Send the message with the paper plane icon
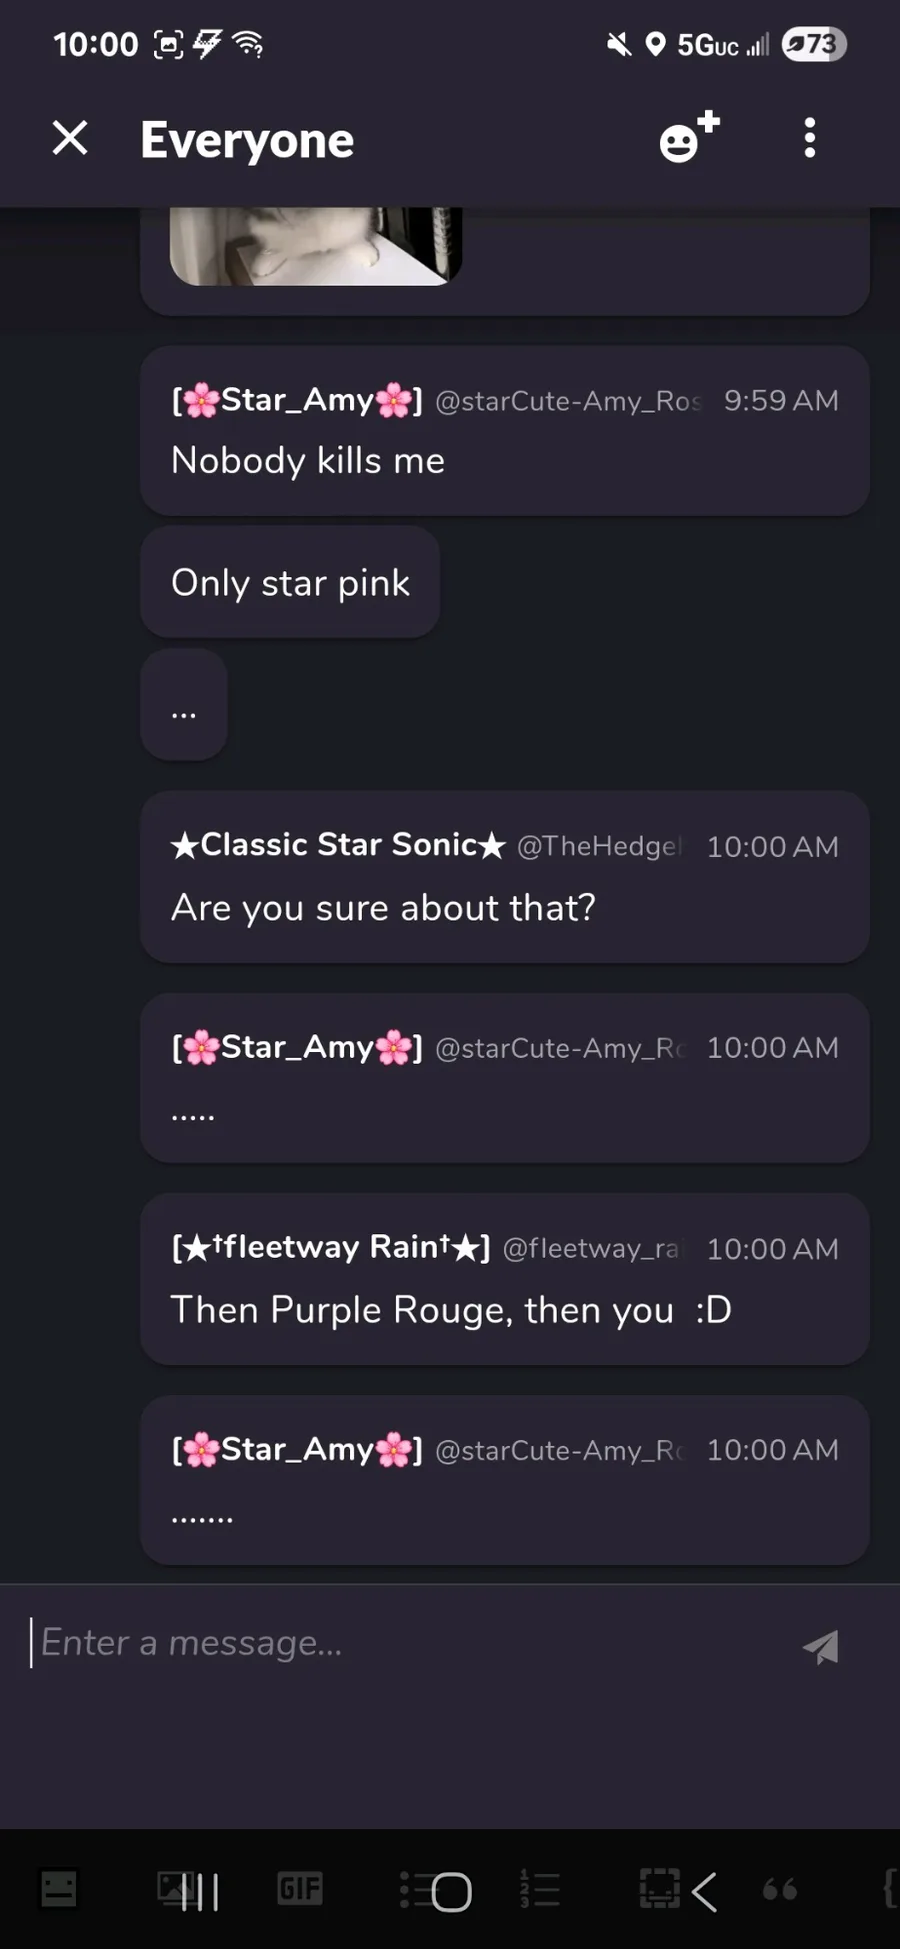This screenshot has width=900, height=1949. (821, 1647)
